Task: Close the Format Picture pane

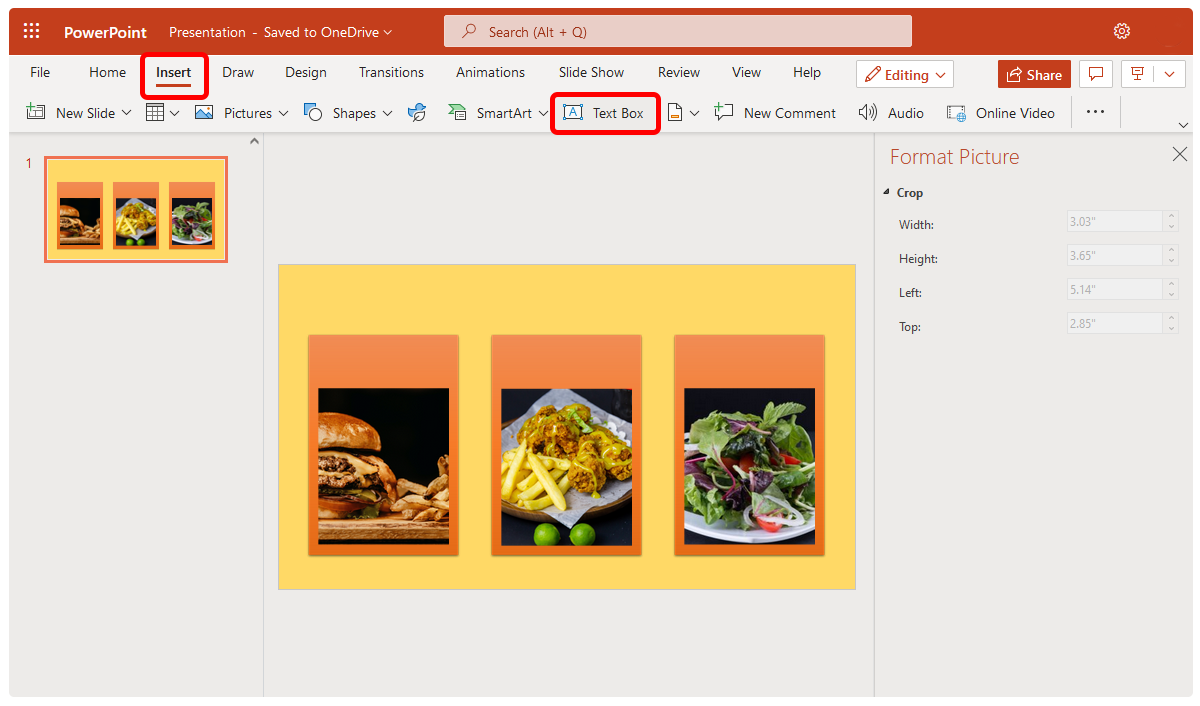Action: (x=1179, y=154)
